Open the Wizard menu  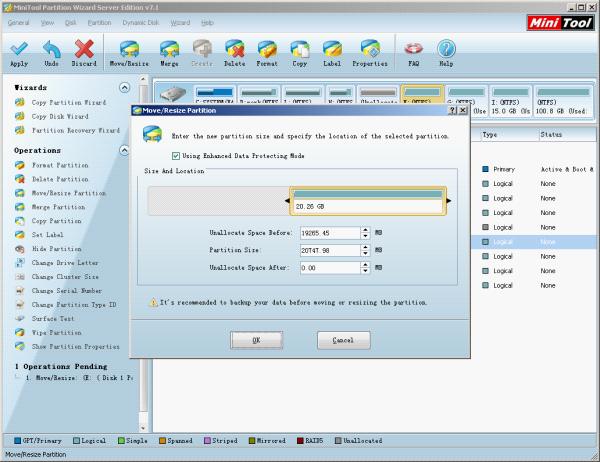point(180,23)
